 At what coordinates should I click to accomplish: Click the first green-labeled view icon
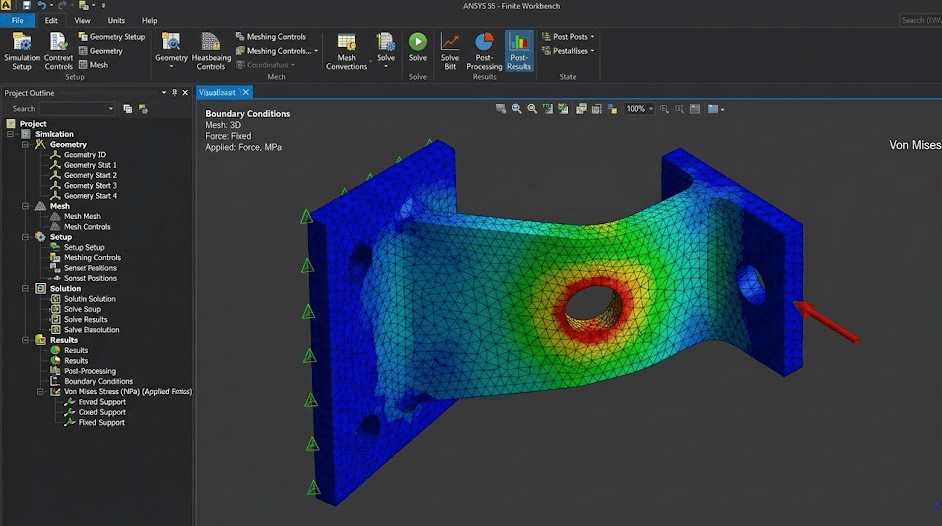[x=548, y=109]
